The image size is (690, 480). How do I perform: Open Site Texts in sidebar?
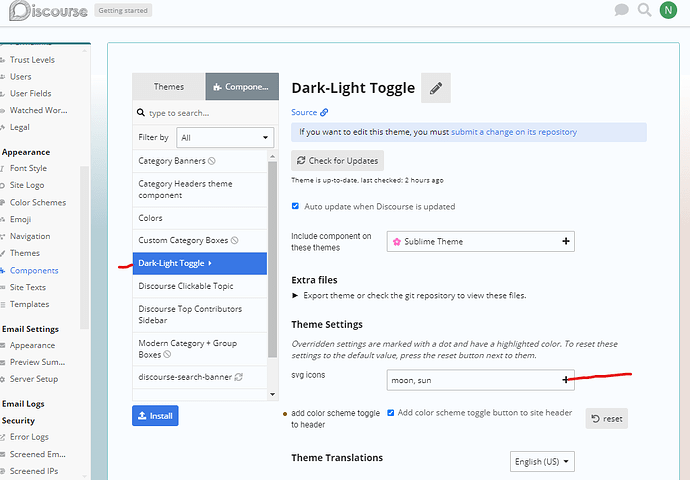pos(28,287)
